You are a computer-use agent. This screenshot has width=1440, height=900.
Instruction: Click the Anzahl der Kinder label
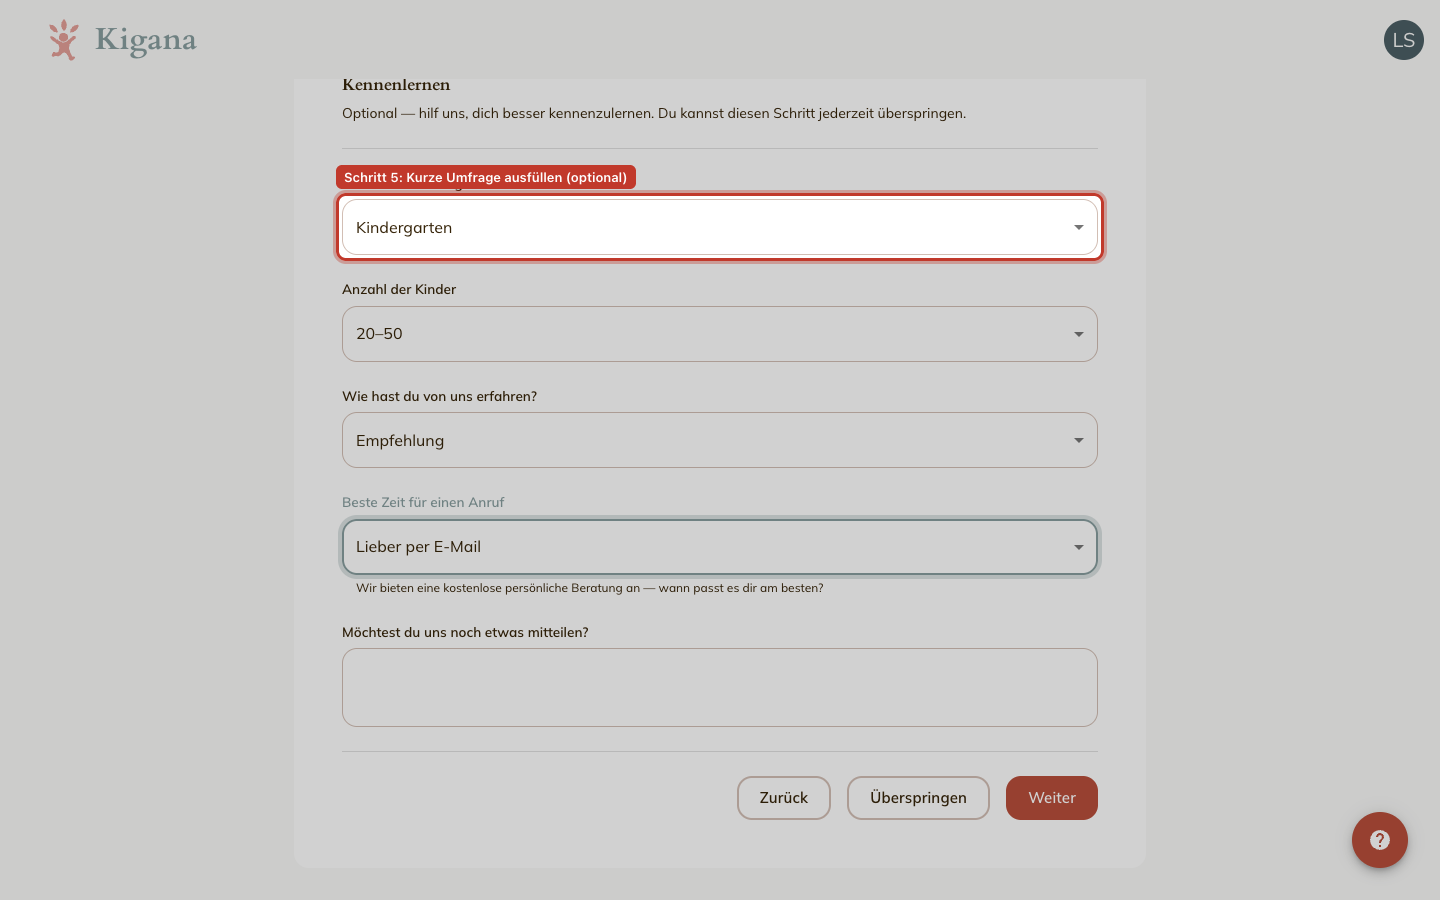click(x=399, y=289)
